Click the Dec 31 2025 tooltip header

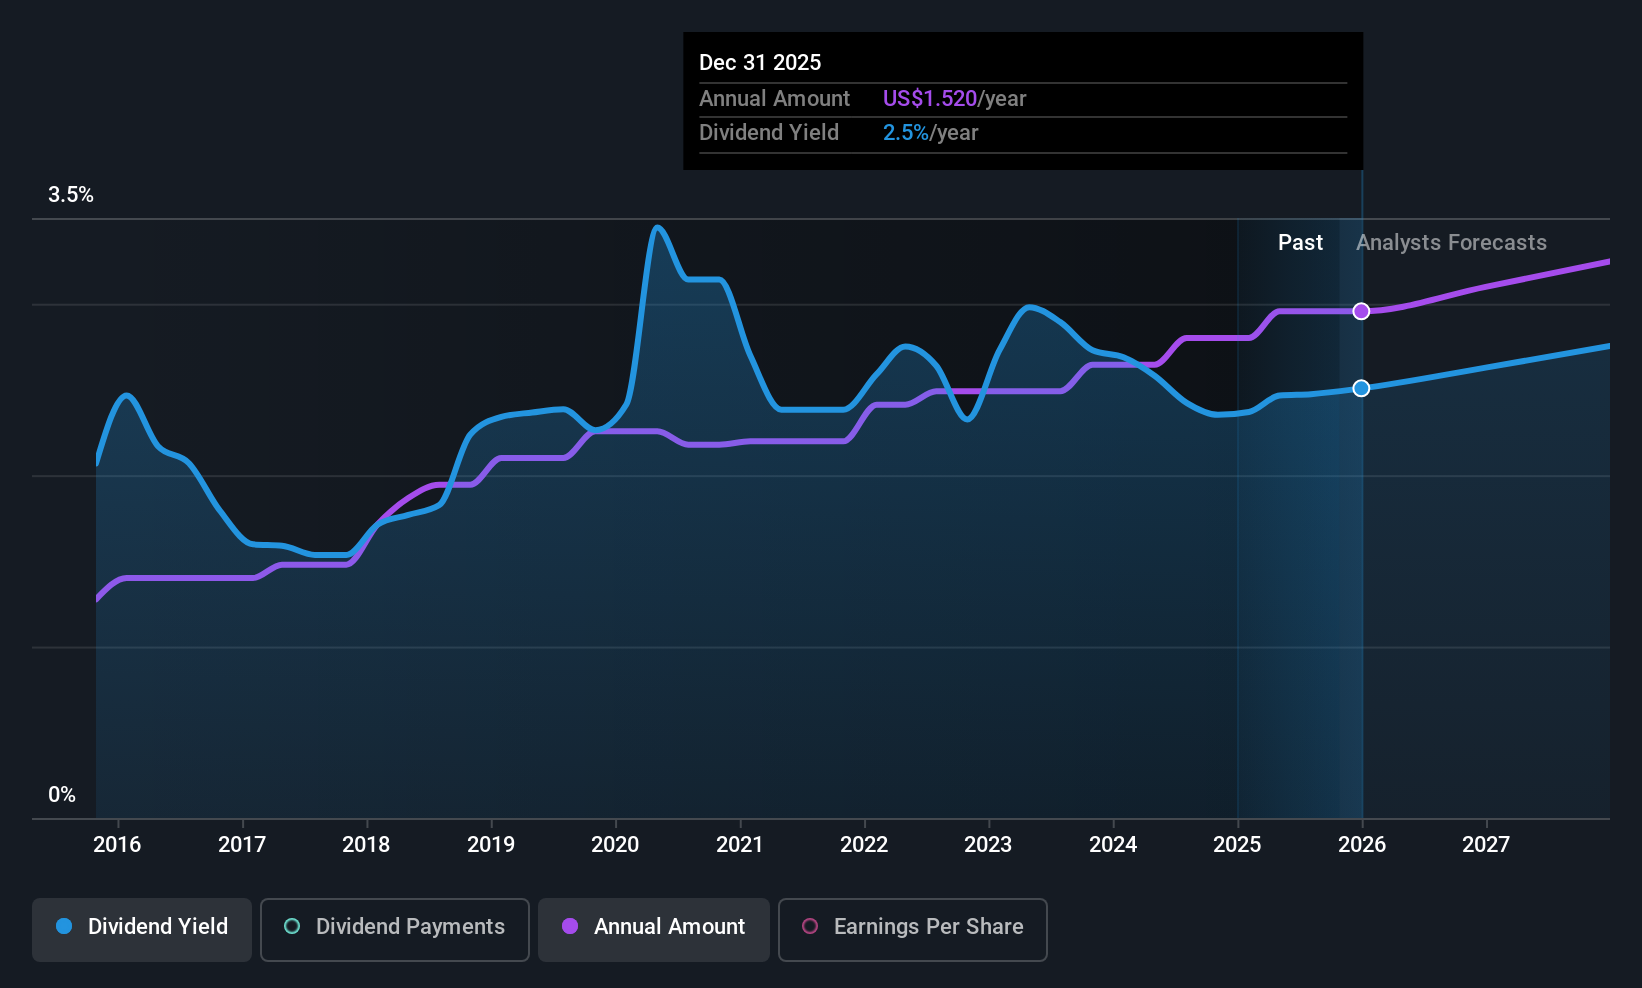point(760,62)
